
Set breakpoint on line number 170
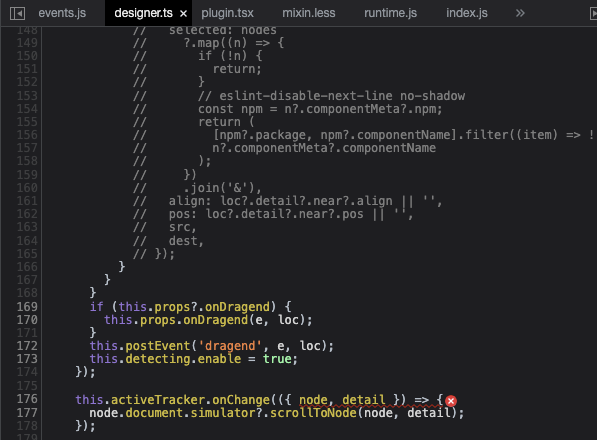(27, 320)
